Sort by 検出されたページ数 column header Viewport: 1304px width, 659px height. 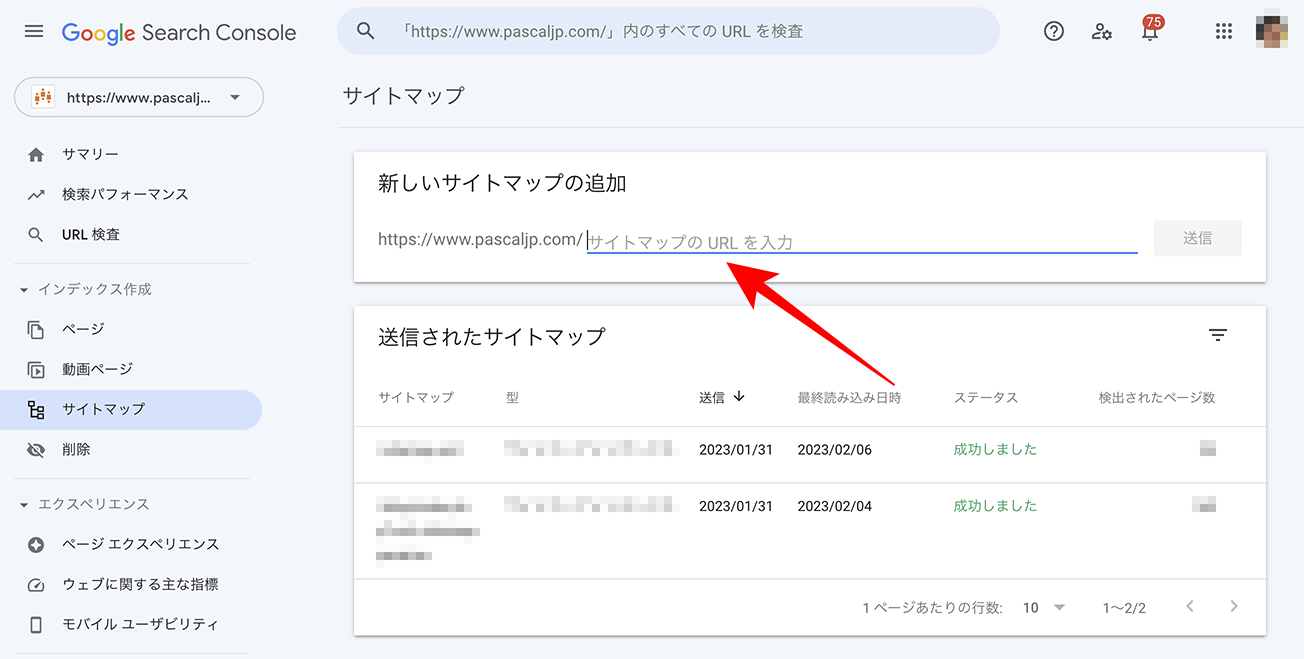tap(1157, 397)
